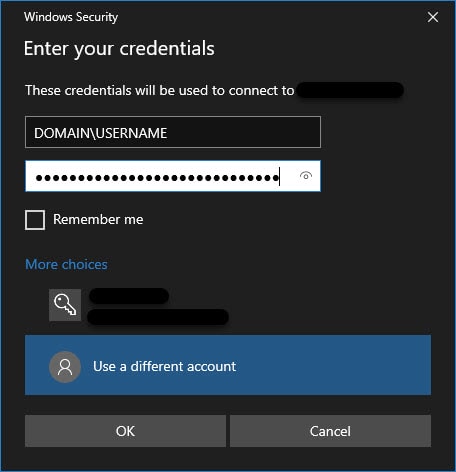Close the Windows Security dialog with X
This screenshot has width=456, height=472.
click(x=433, y=17)
